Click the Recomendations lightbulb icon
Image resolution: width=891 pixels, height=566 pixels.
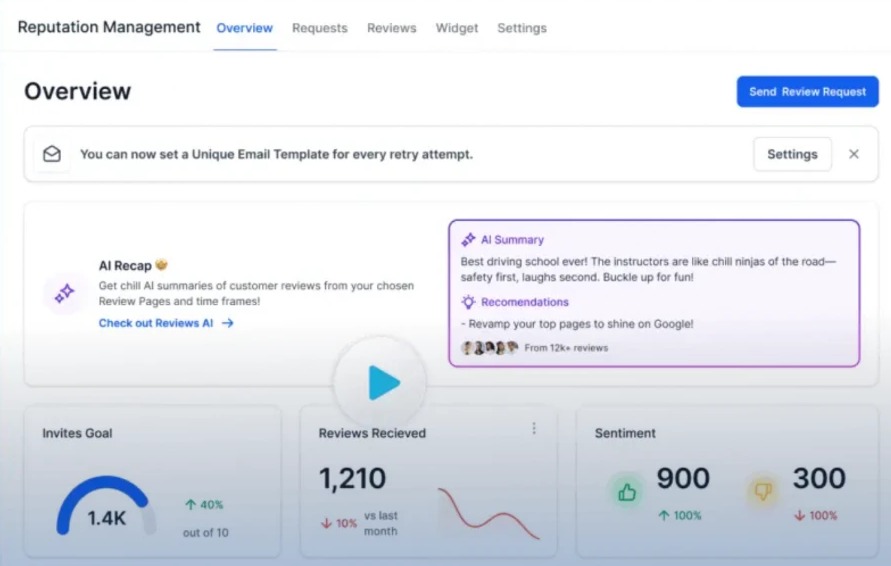[x=468, y=302]
